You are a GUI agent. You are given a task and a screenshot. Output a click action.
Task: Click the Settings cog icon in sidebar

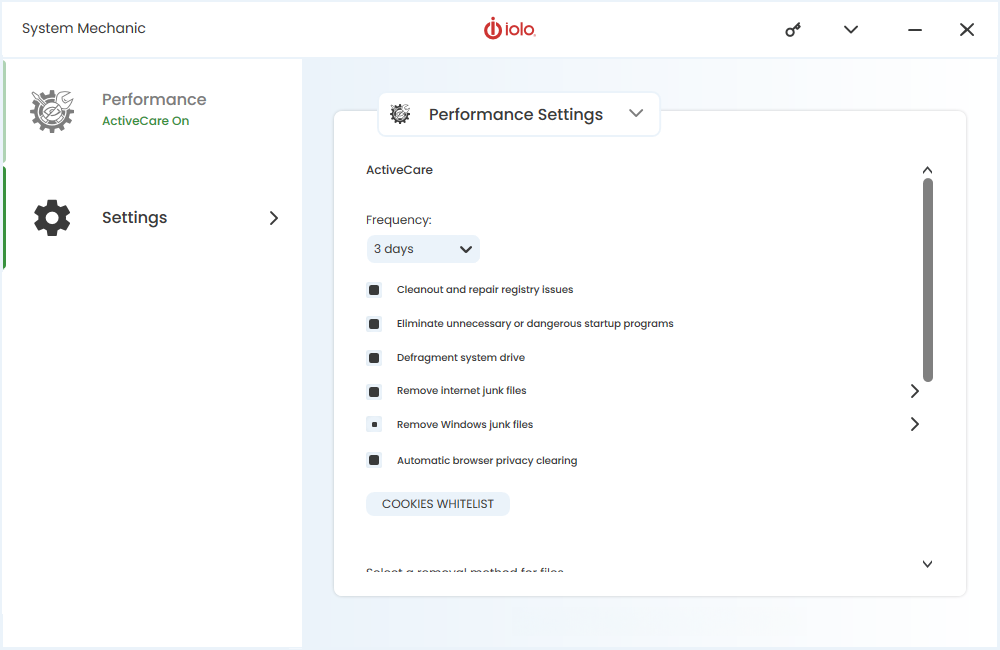point(52,218)
